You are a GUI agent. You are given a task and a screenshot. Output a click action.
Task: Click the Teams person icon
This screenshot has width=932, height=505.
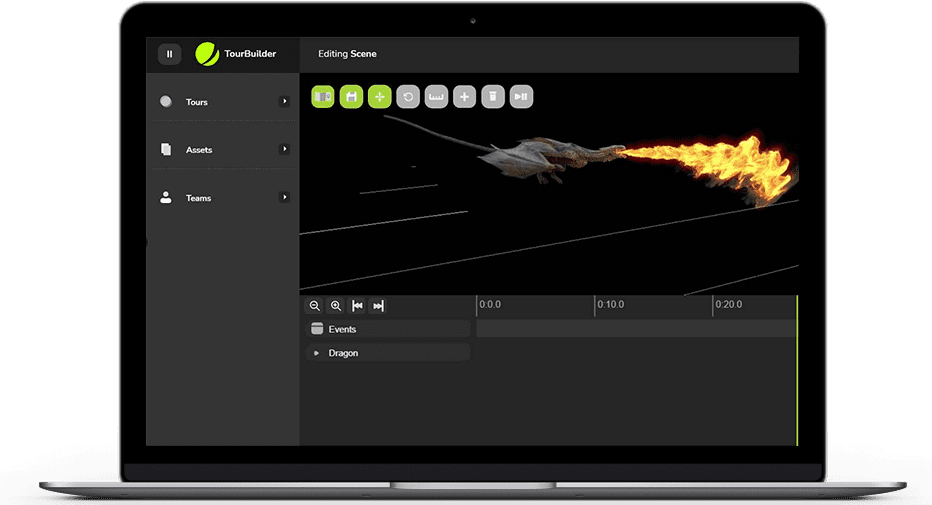click(x=166, y=197)
